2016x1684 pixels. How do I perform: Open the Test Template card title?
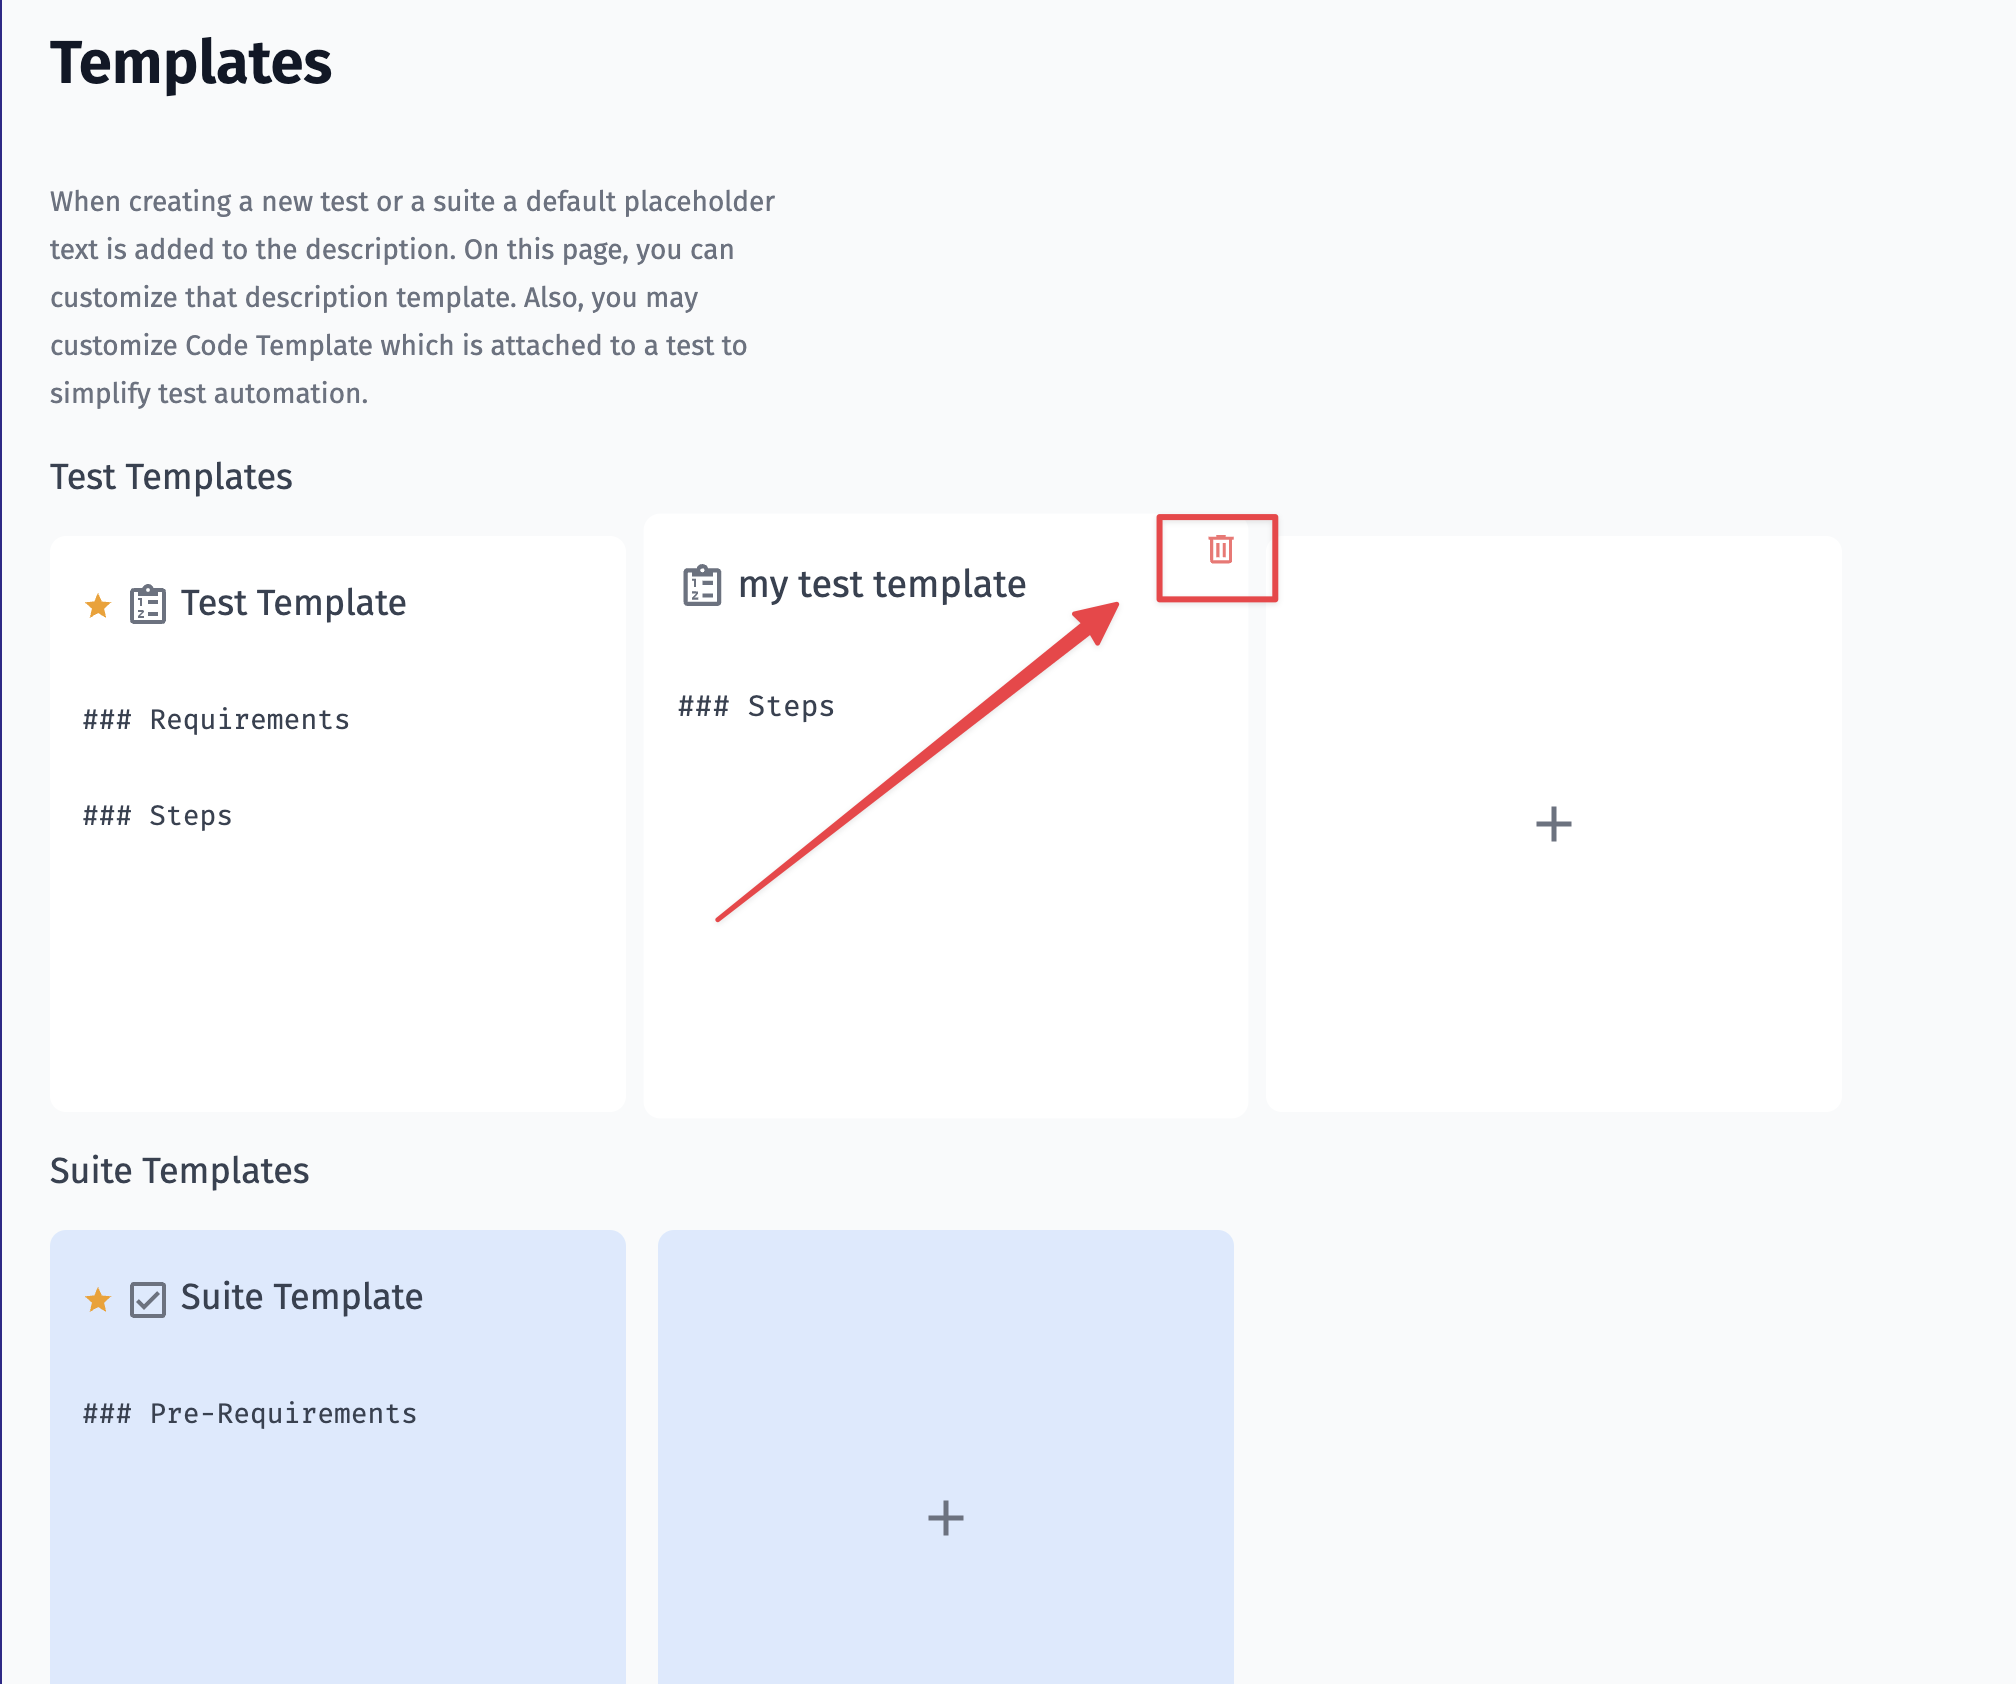point(293,603)
